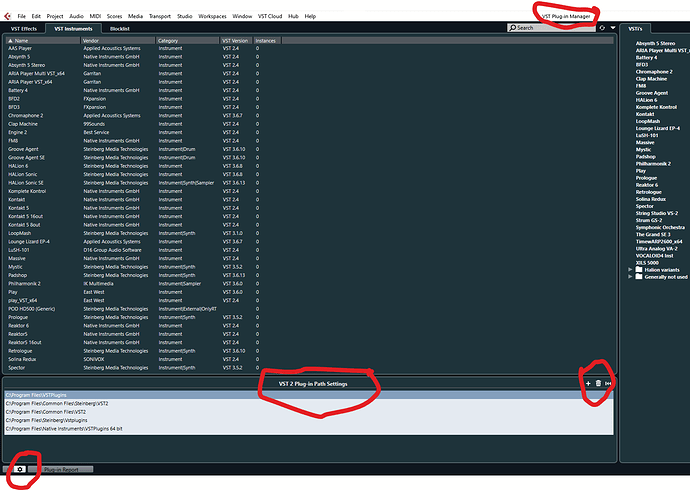Click the Generally not used folder icon

tap(639, 277)
